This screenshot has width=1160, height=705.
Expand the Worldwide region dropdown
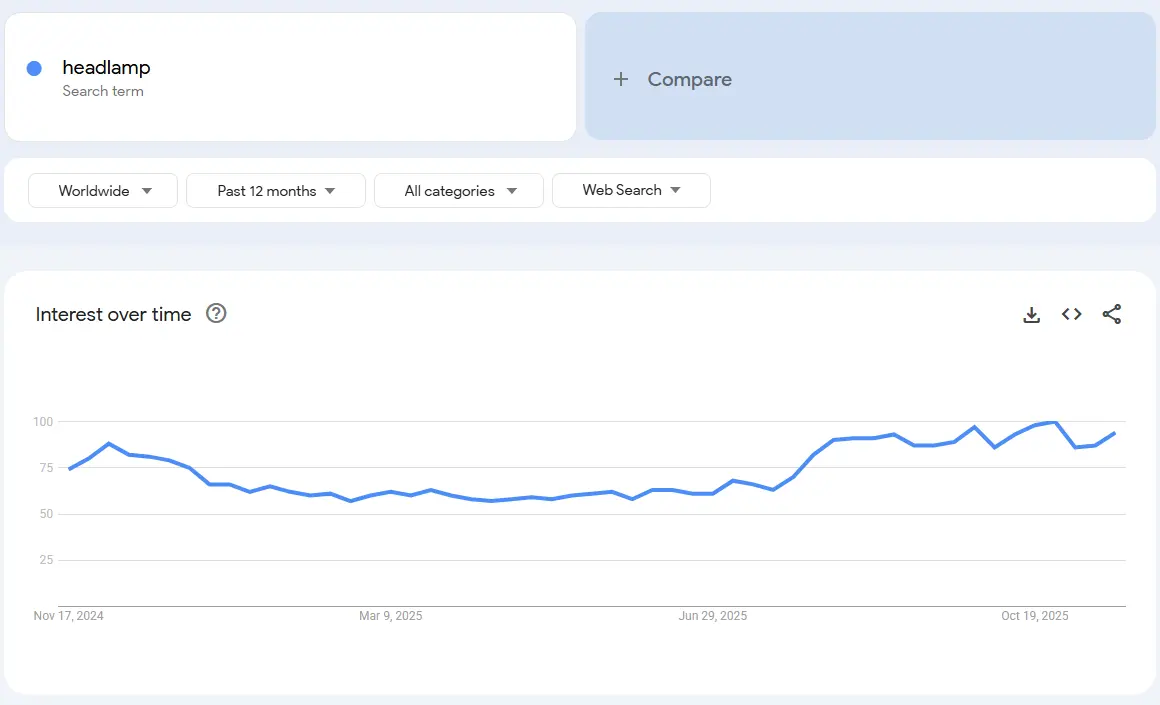[x=103, y=191]
